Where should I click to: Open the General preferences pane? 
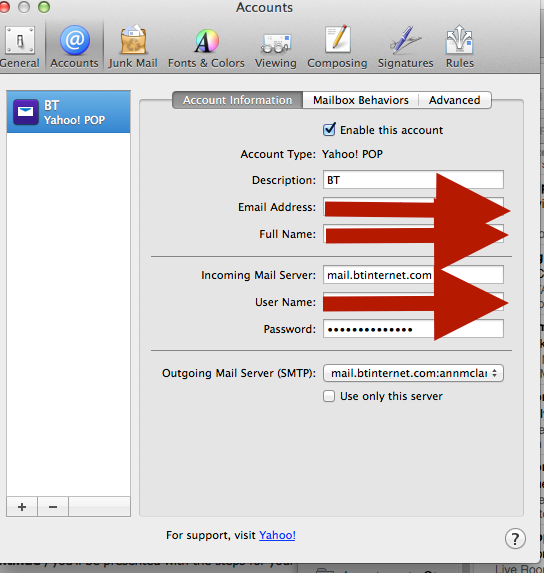(x=19, y=46)
